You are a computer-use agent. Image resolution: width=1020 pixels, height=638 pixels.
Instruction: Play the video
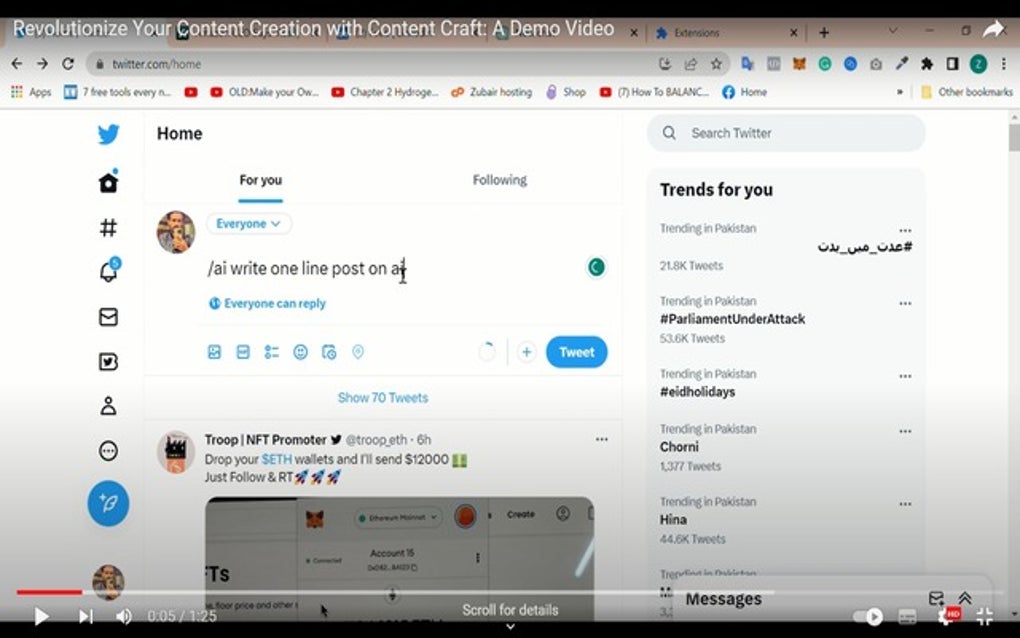point(40,616)
